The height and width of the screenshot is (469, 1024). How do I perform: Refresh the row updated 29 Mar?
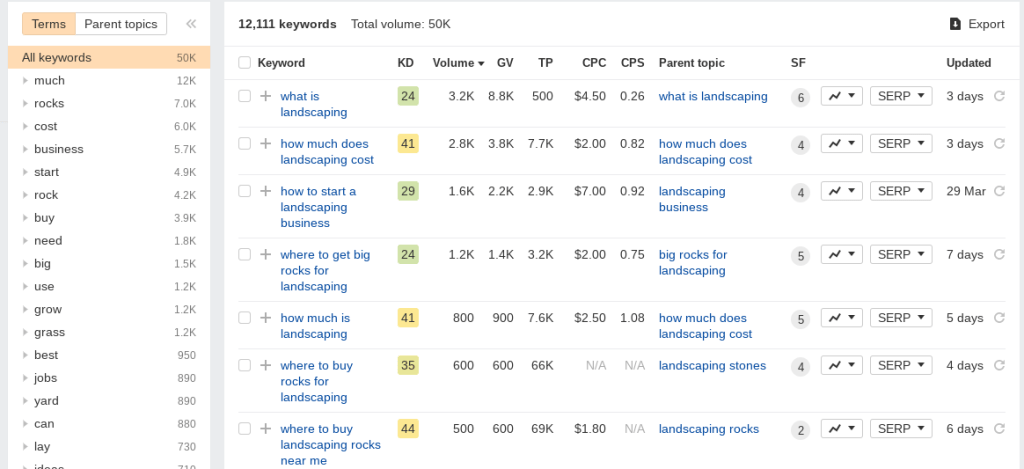click(x=999, y=191)
